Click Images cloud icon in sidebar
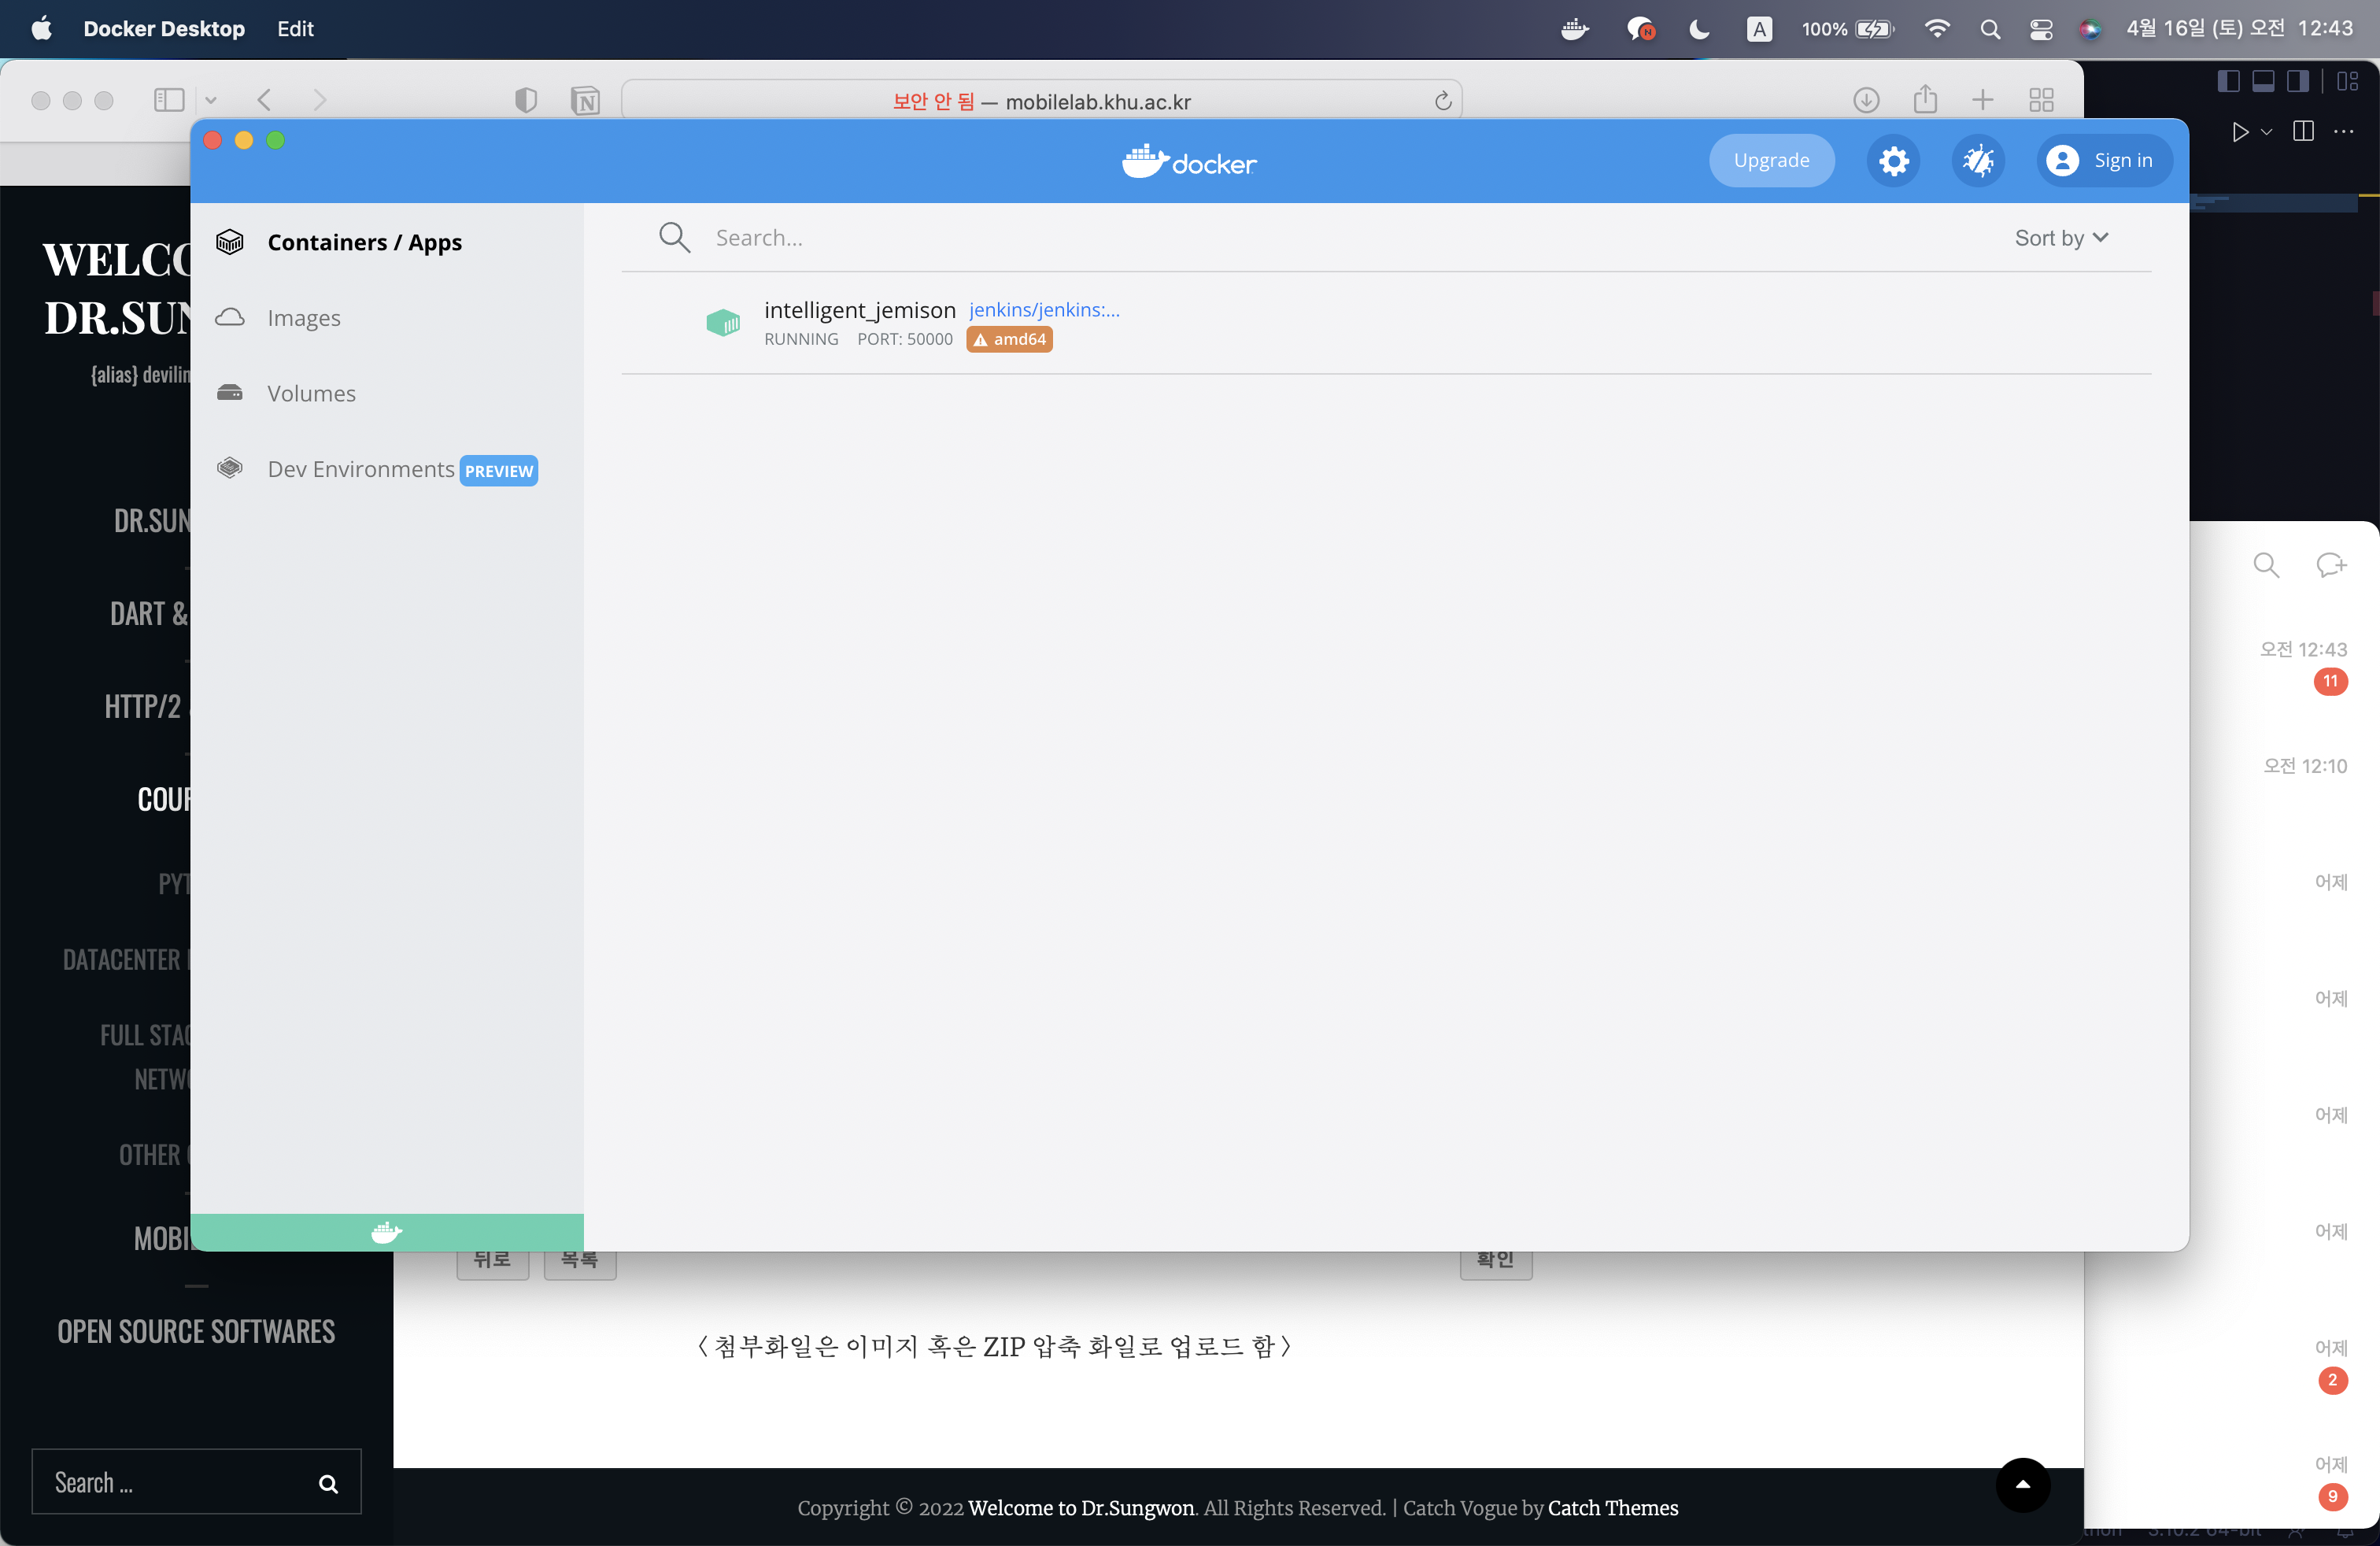Screen dimensions: 2380x1546 (230, 318)
